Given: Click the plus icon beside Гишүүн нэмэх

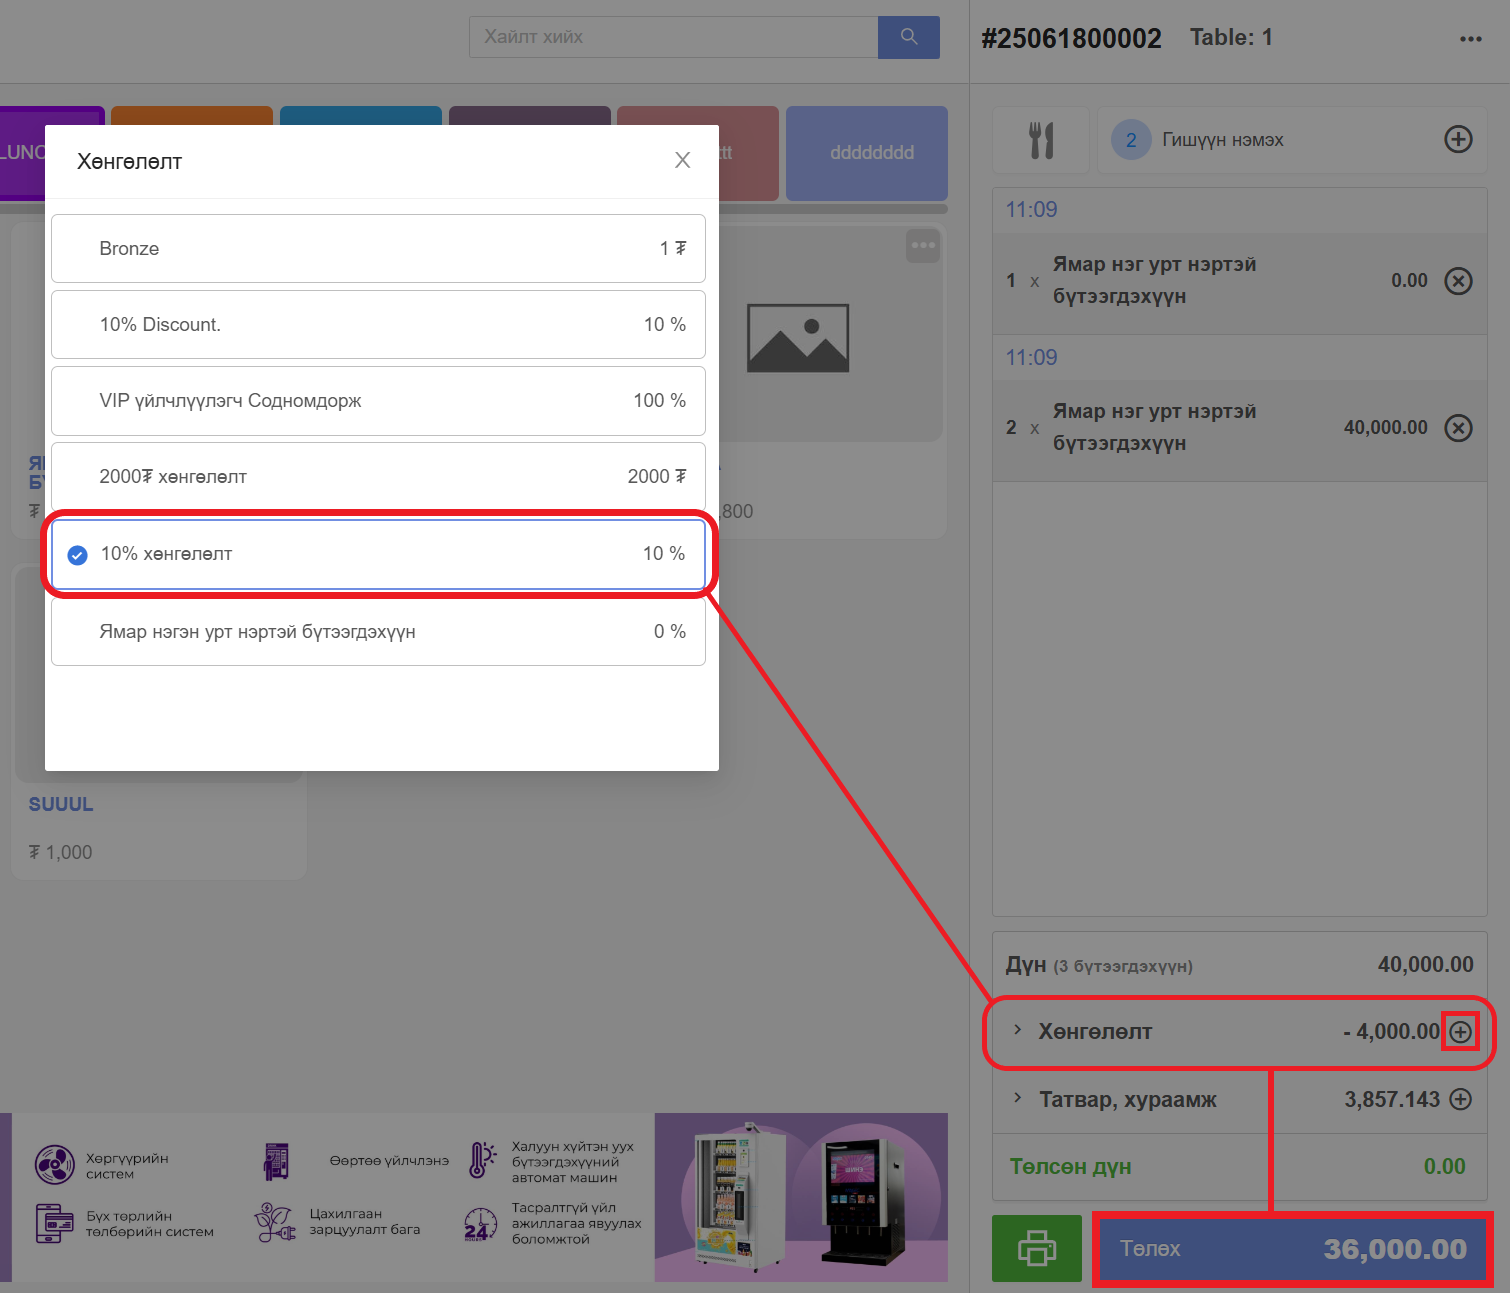Looking at the screenshot, I should [1458, 140].
